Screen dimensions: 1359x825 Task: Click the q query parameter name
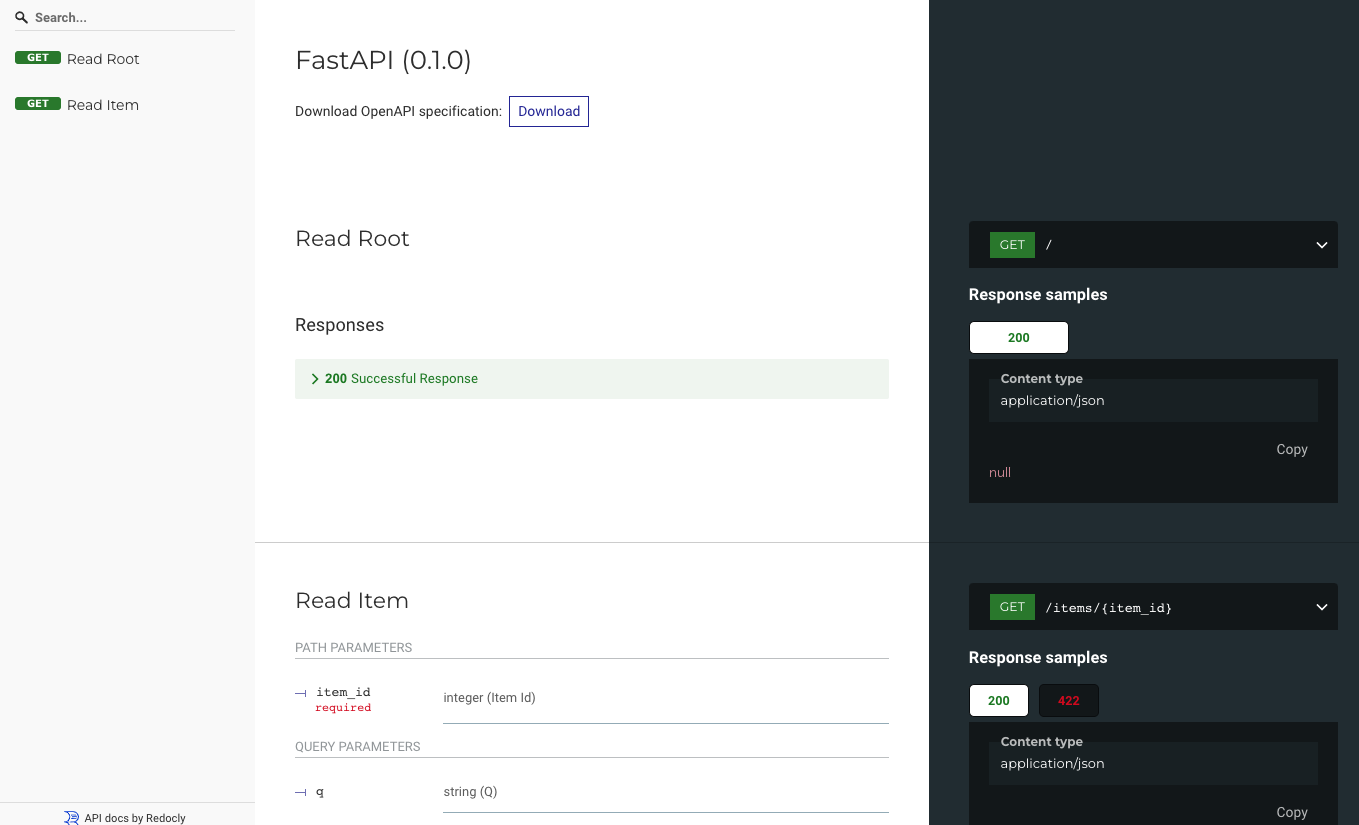click(320, 792)
